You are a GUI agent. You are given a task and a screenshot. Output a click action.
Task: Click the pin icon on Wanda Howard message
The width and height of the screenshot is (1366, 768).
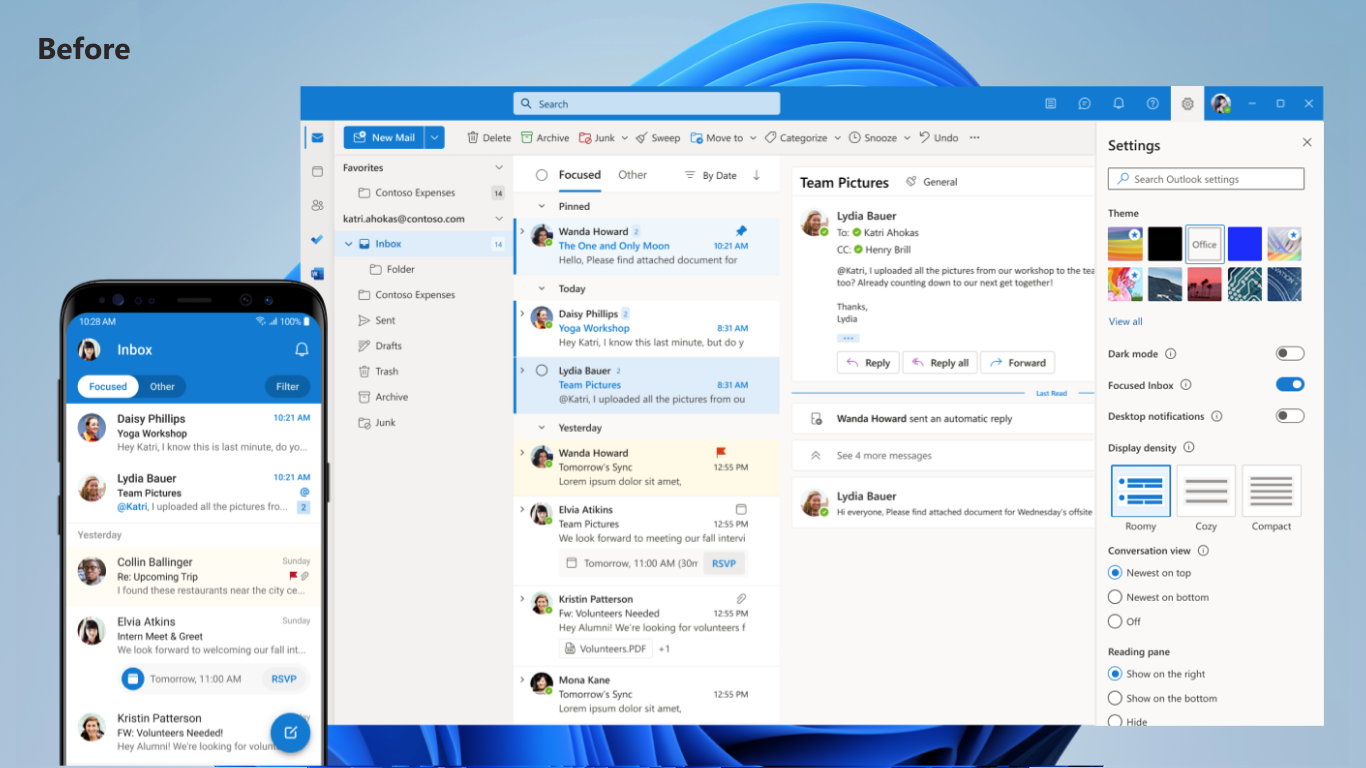tap(741, 231)
